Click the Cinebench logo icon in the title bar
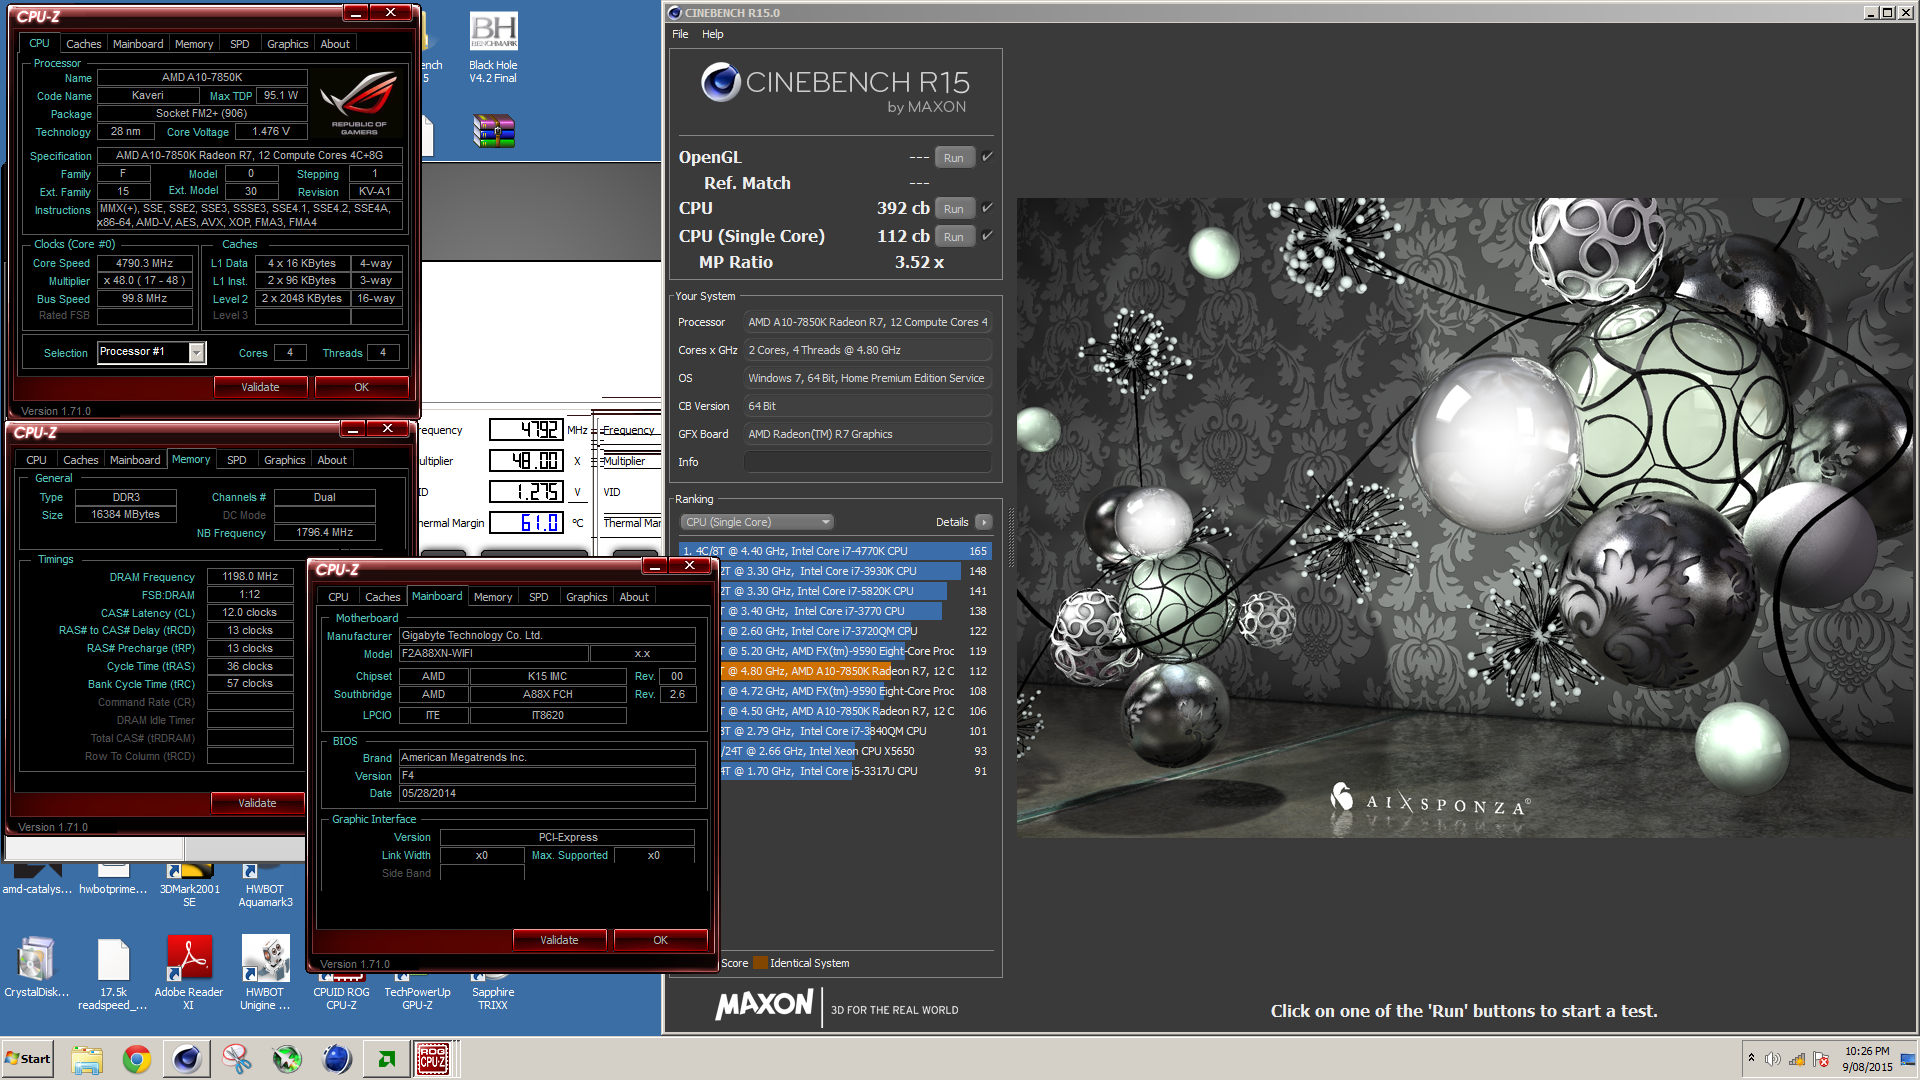The height and width of the screenshot is (1080, 1920). (x=675, y=13)
